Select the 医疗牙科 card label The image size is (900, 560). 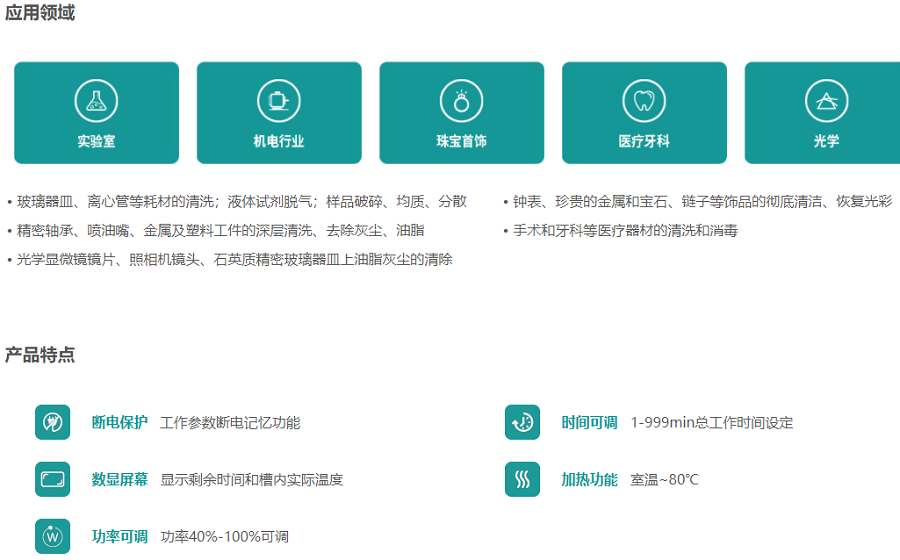644,142
